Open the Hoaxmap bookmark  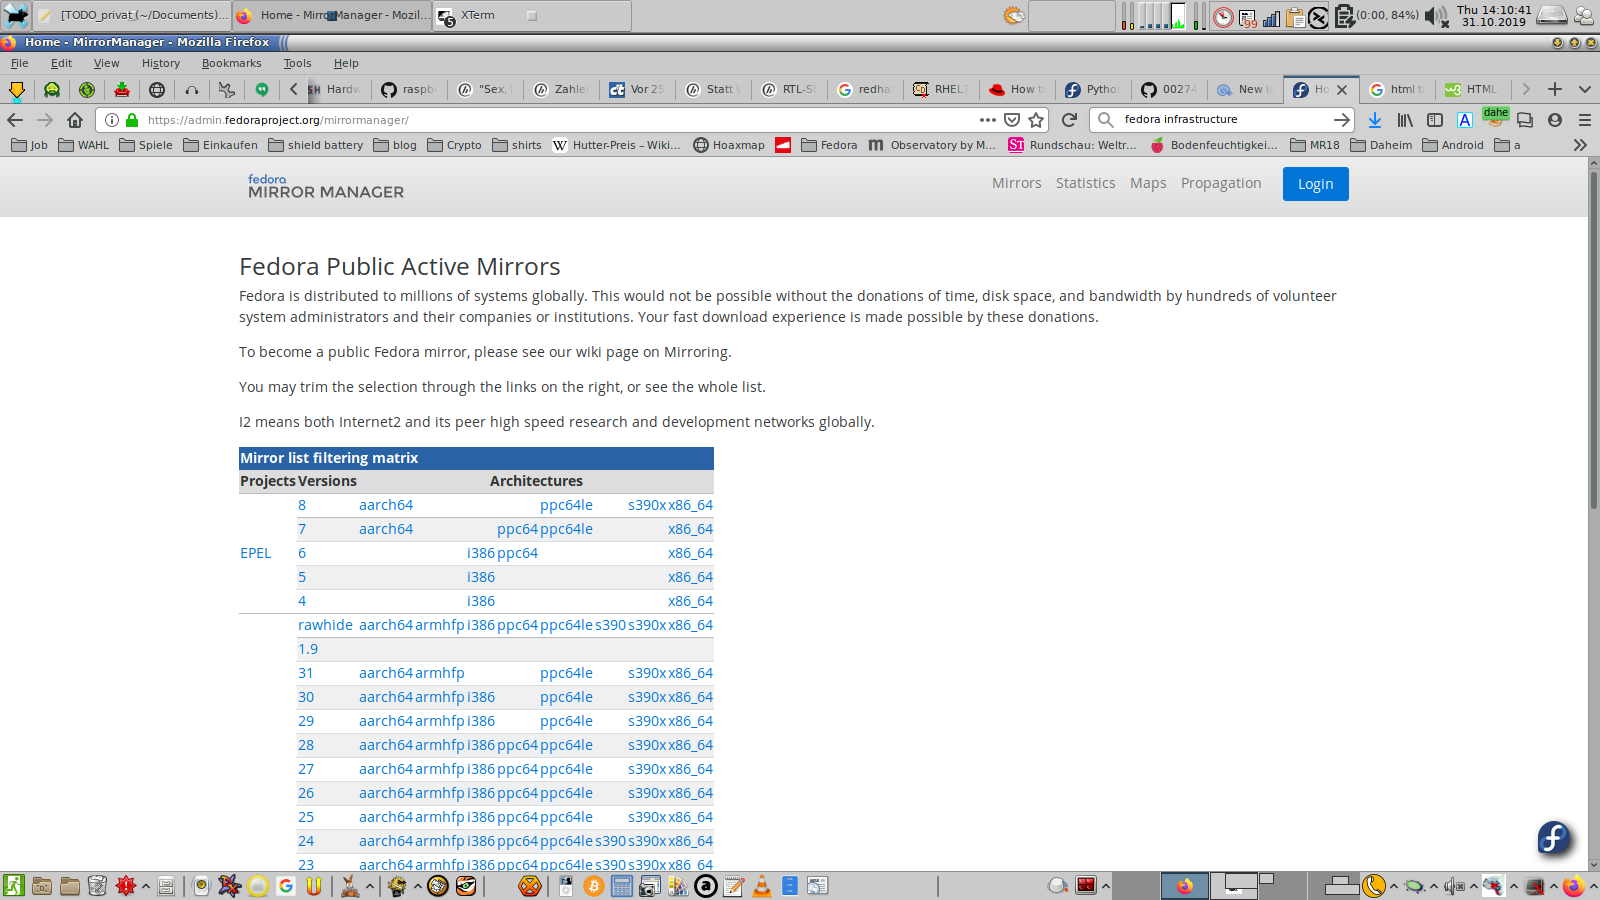point(729,145)
